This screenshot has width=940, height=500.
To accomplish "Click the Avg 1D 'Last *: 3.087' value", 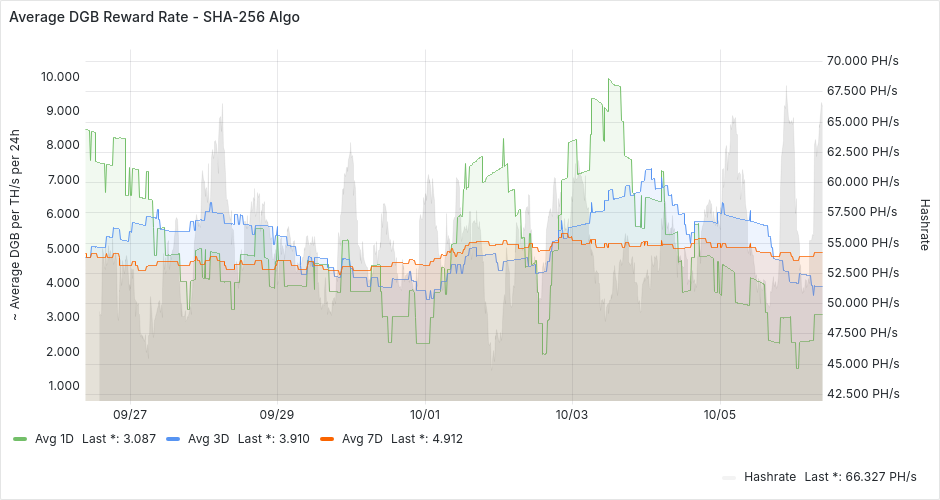I will 112,439.
